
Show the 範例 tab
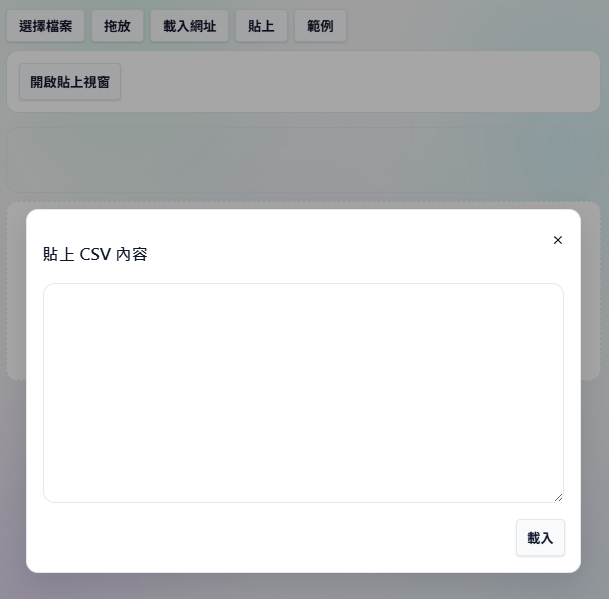pyautogui.click(x=320, y=26)
